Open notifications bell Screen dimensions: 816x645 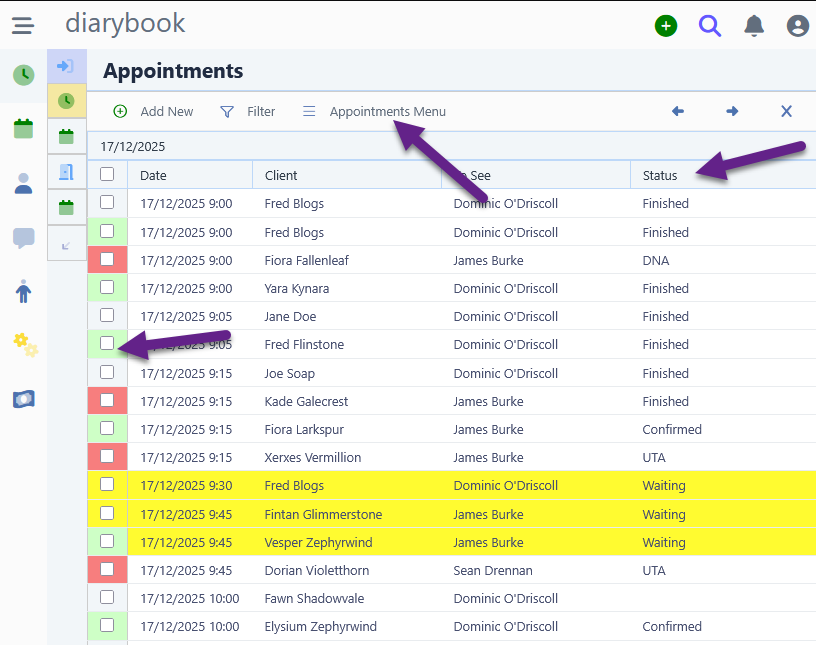(x=754, y=26)
